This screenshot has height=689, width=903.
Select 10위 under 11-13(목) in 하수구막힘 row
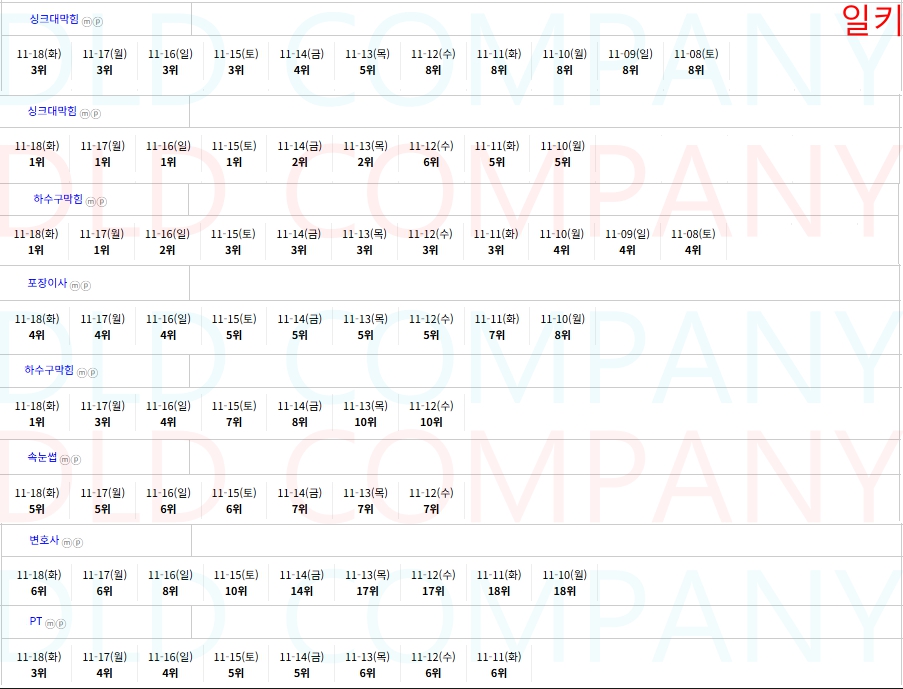[366, 422]
